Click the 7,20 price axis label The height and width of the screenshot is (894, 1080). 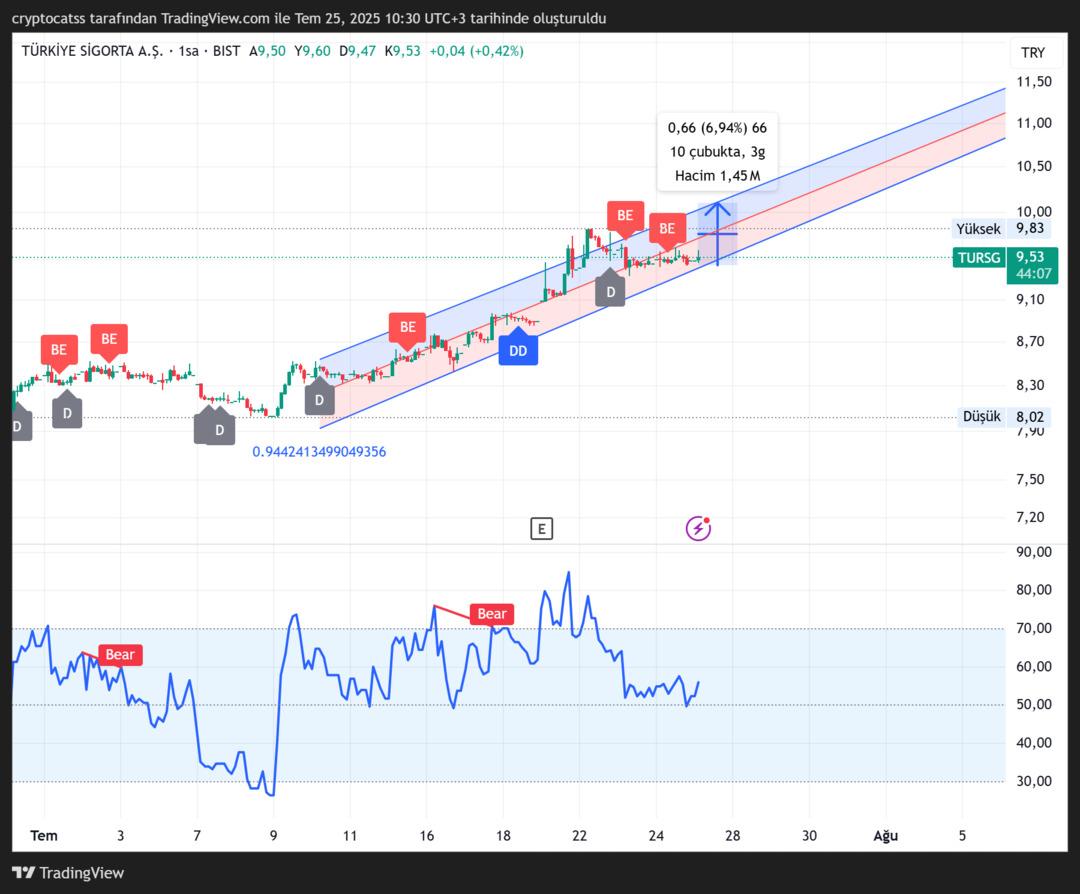pos(1030,517)
